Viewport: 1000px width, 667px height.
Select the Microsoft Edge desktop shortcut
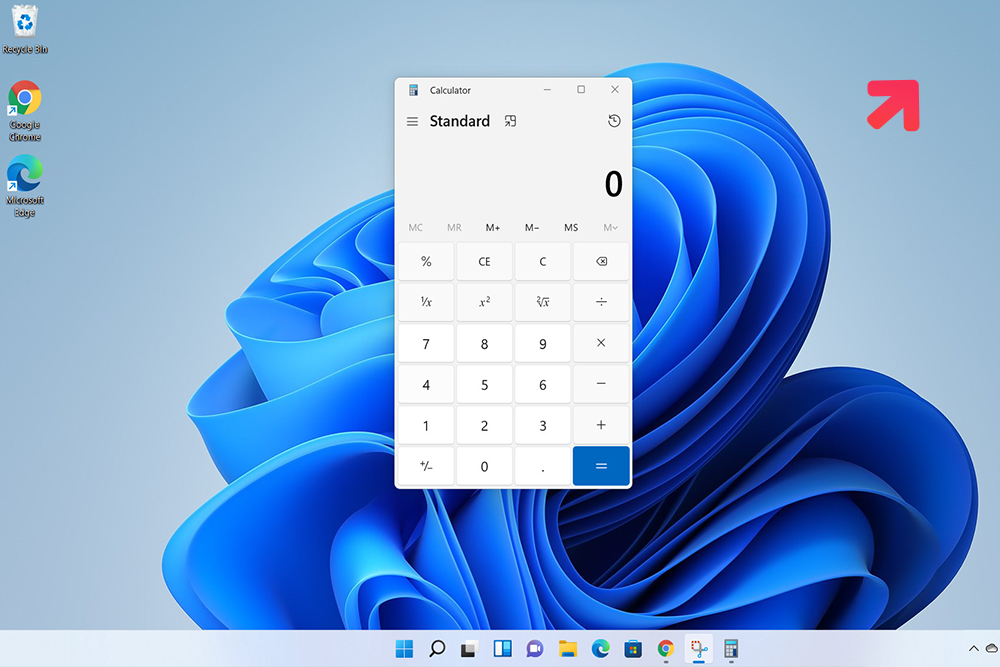click(25, 186)
